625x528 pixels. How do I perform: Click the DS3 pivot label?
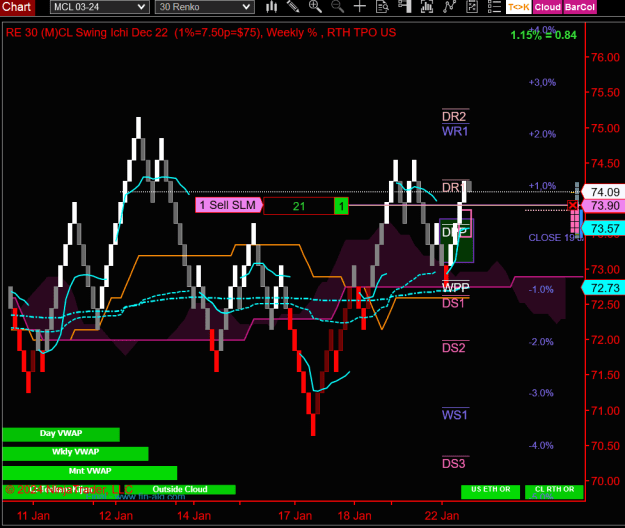454,464
